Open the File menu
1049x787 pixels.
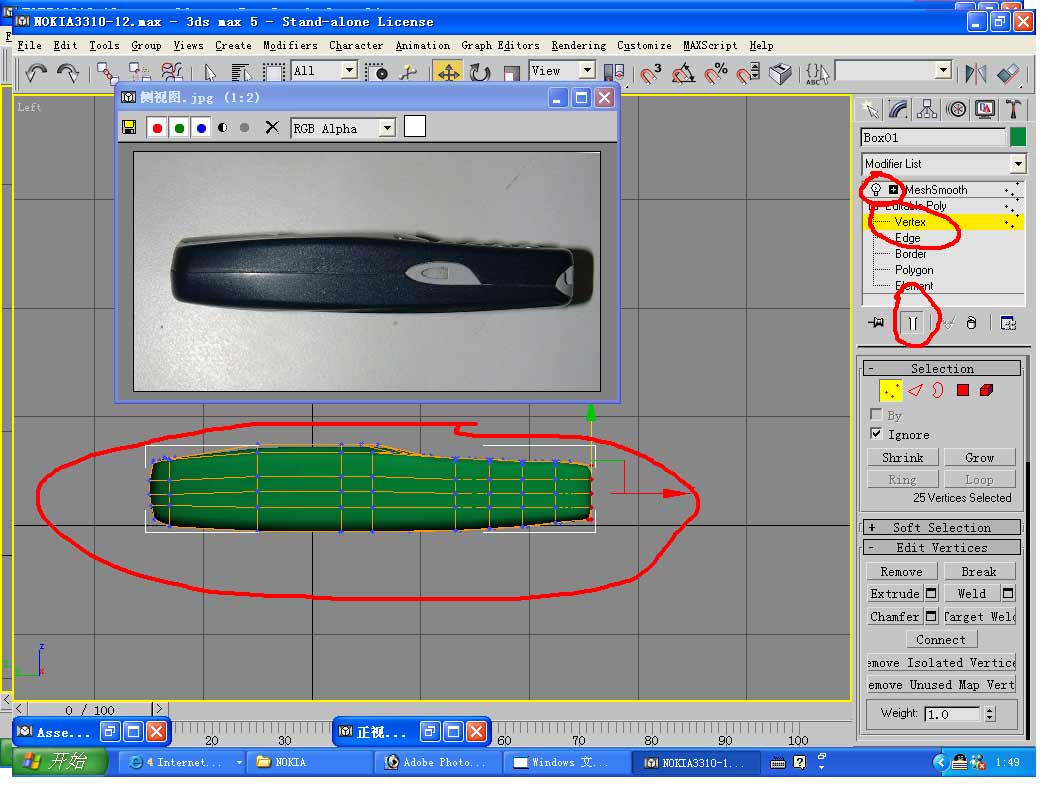pos(29,46)
